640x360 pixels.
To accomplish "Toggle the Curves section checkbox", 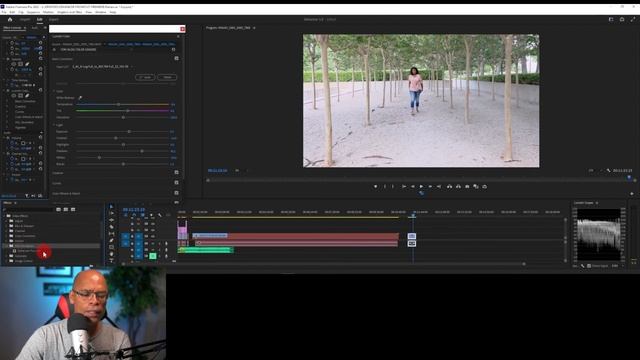I will [x=176, y=183].
